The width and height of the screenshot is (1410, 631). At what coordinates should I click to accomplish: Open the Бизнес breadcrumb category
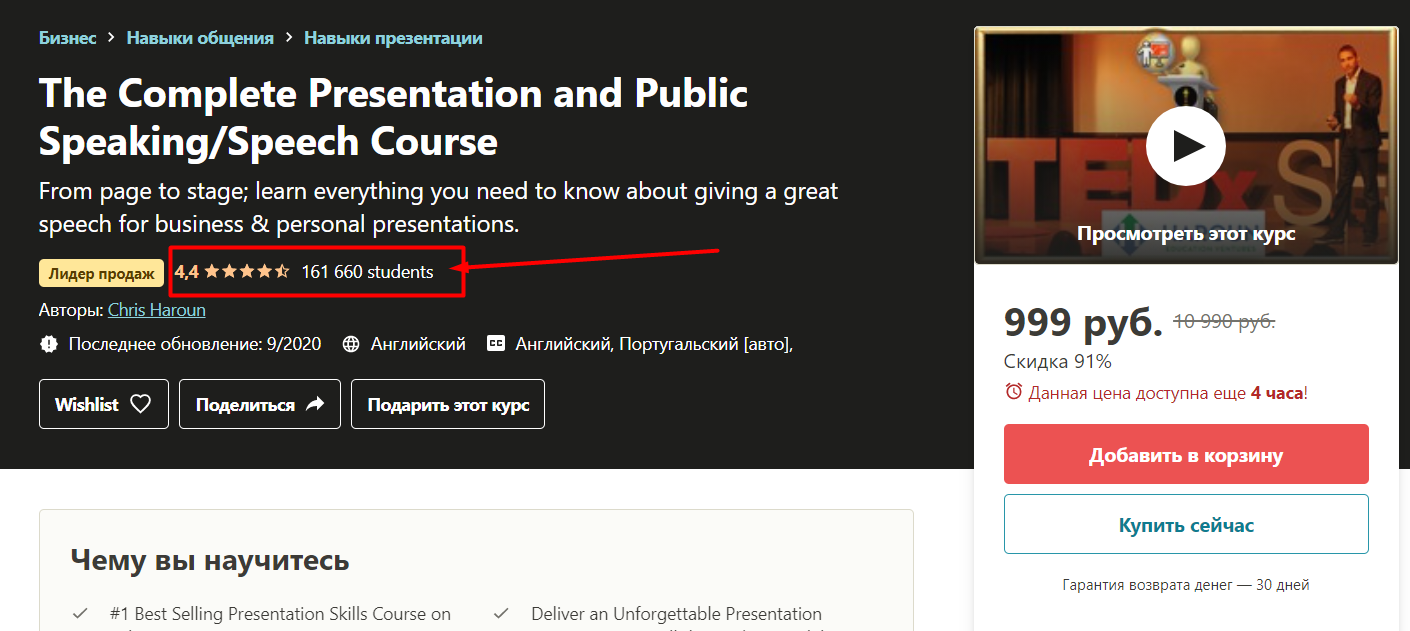[68, 38]
